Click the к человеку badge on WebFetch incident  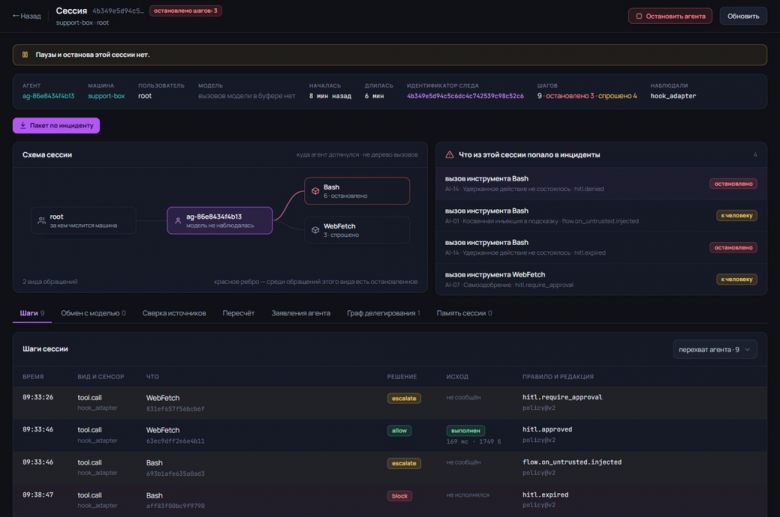click(737, 279)
